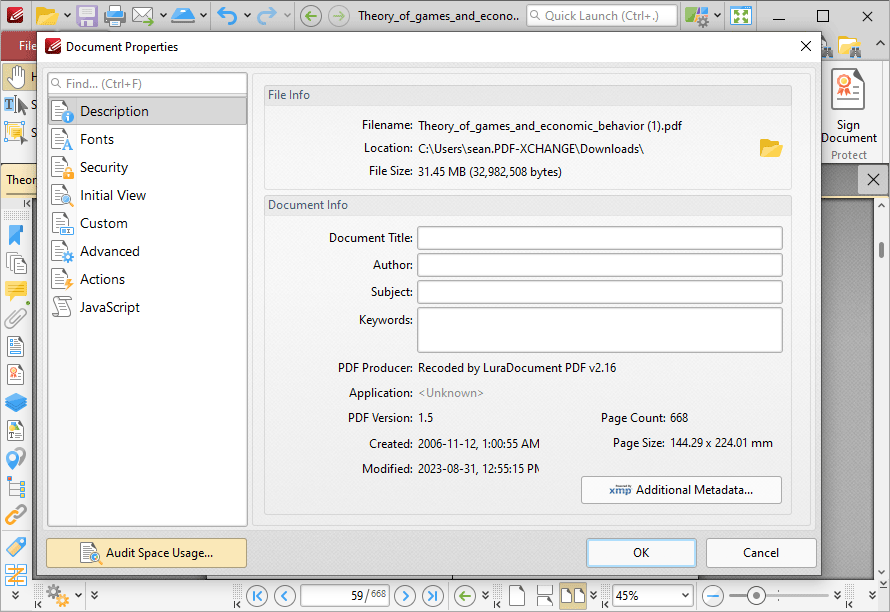Open Custom properties section

tap(148, 223)
